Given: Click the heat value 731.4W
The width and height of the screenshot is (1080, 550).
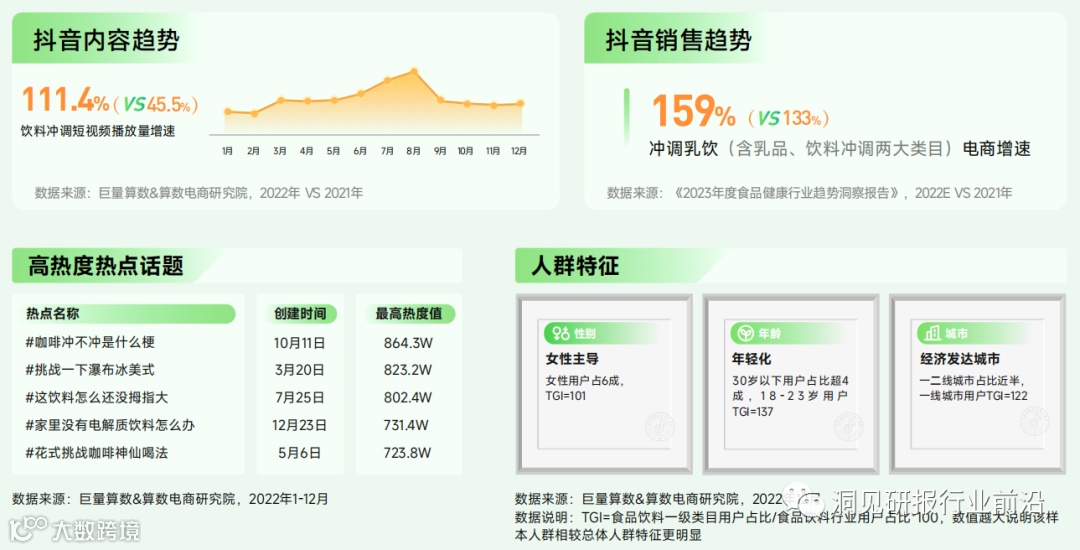Looking at the screenshot, I should coord(406,425).
